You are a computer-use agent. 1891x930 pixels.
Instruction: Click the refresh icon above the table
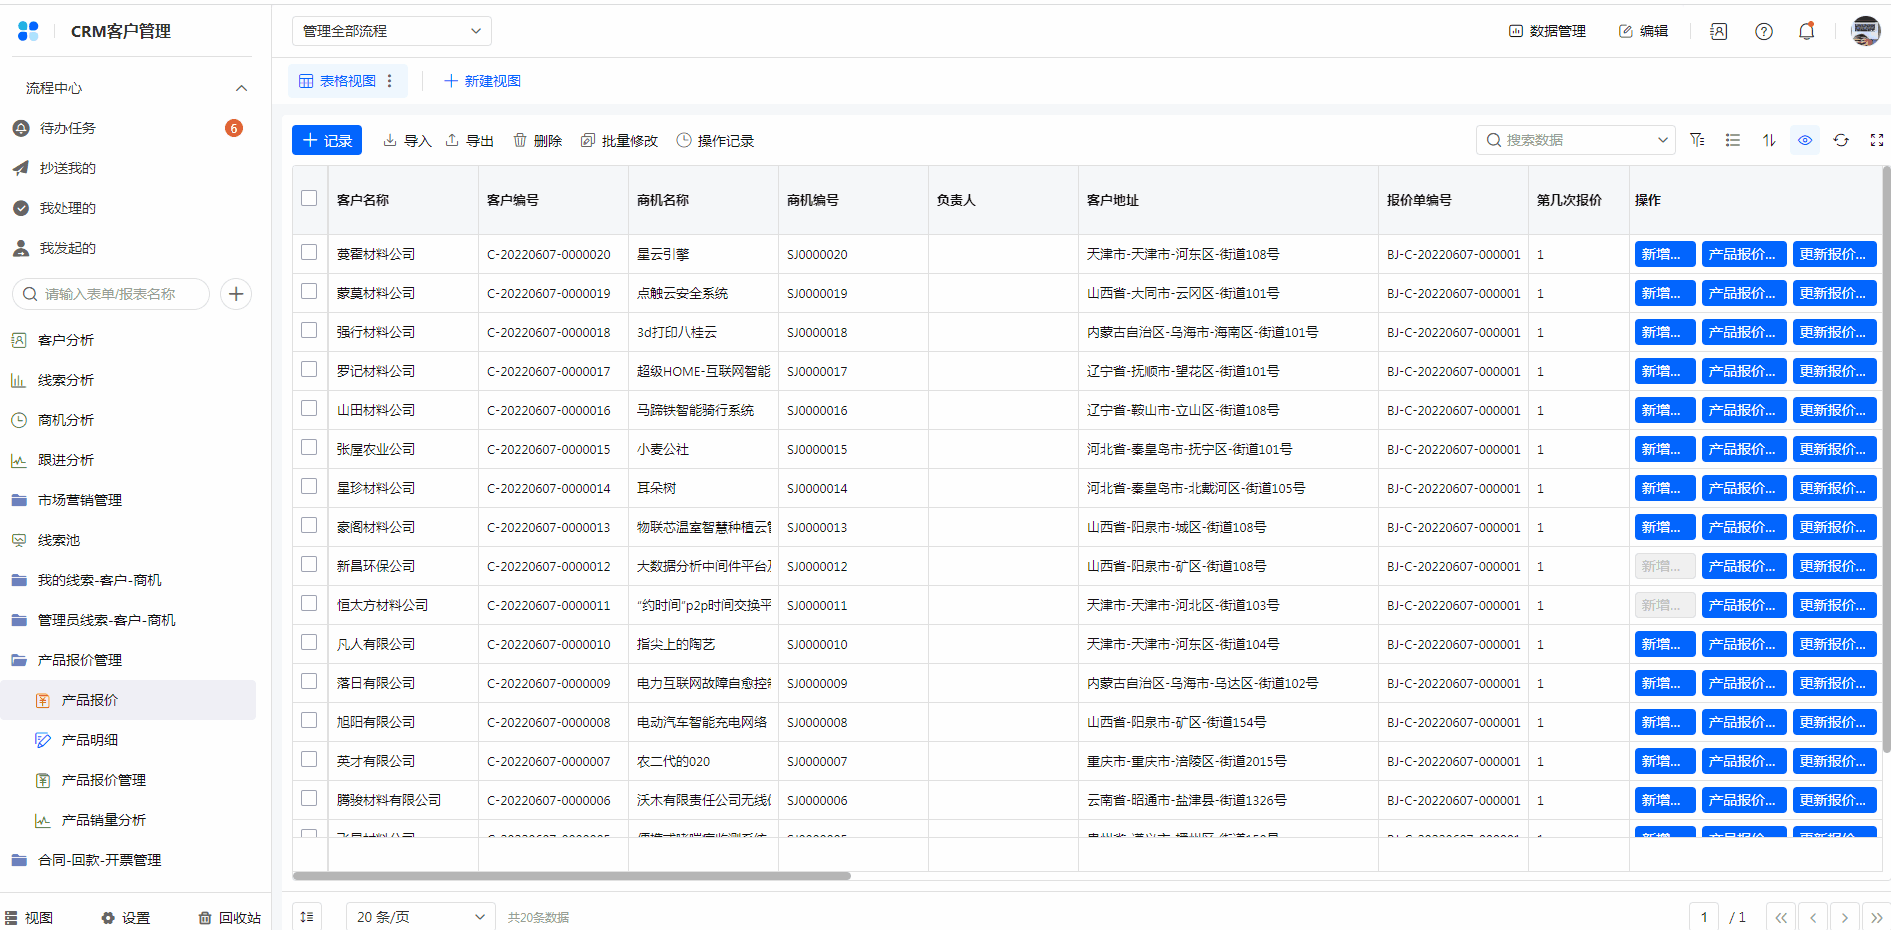[1841, 140]
